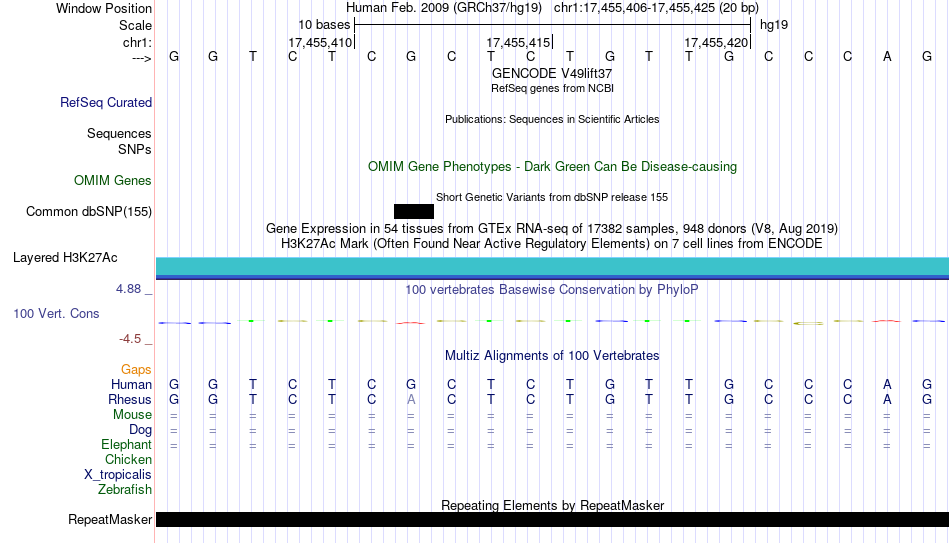
Task: Click the -4.5 conservation scale value
Action: tap(130, 339)
